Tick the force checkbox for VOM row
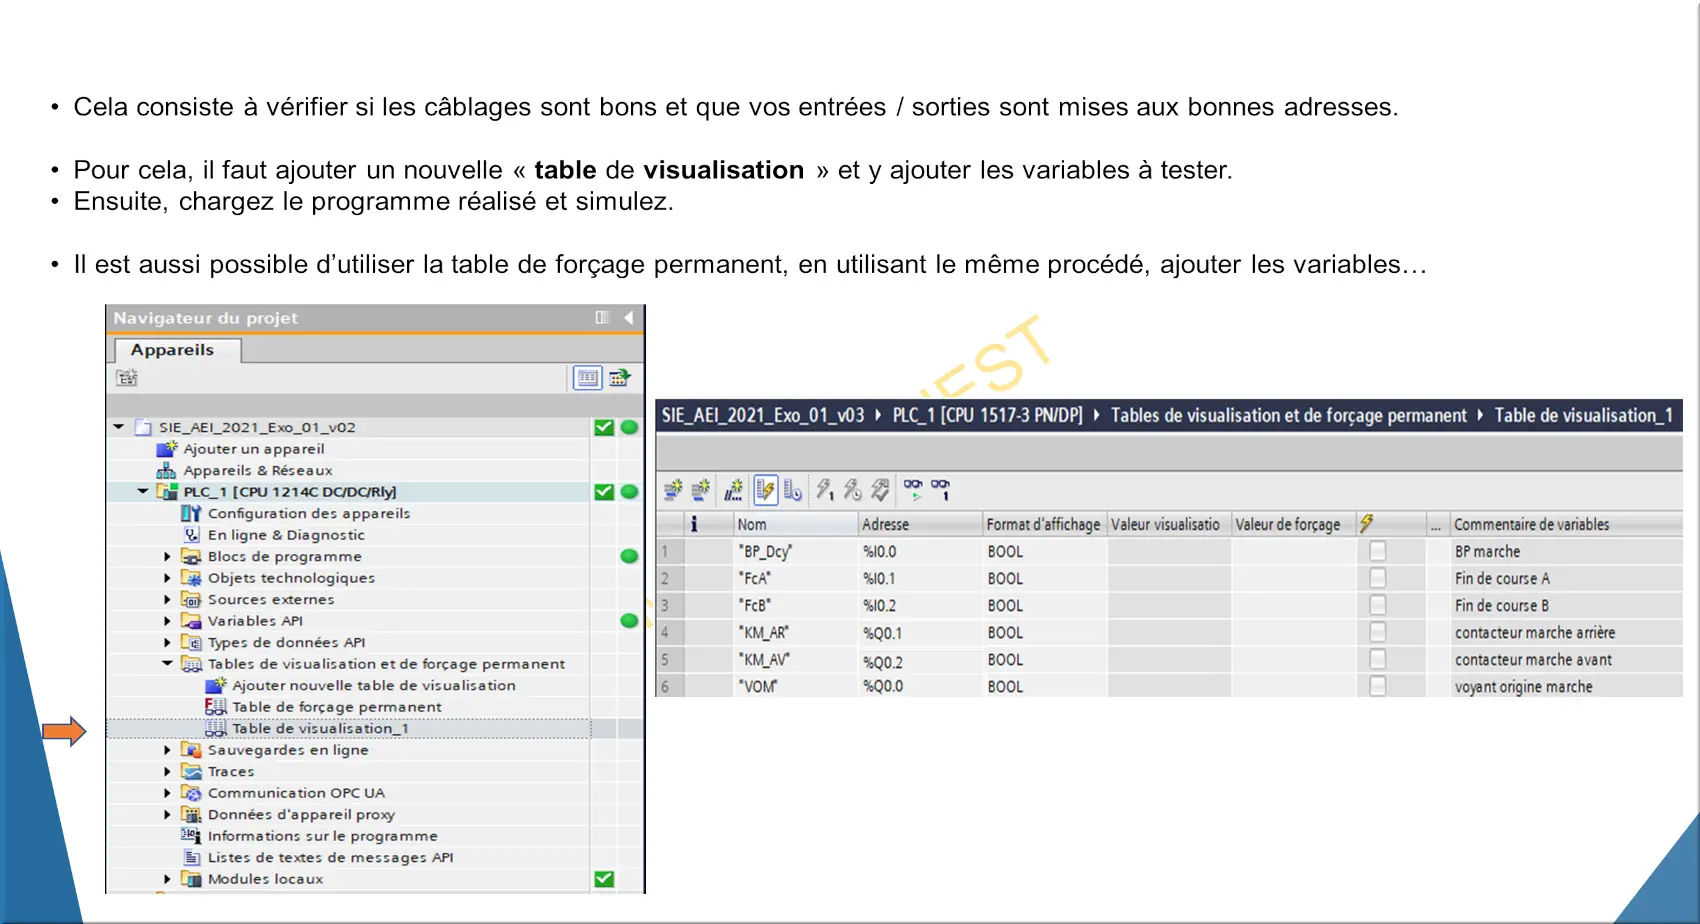The height and width of the screenshot is (924, 1700). (1378, 686)
